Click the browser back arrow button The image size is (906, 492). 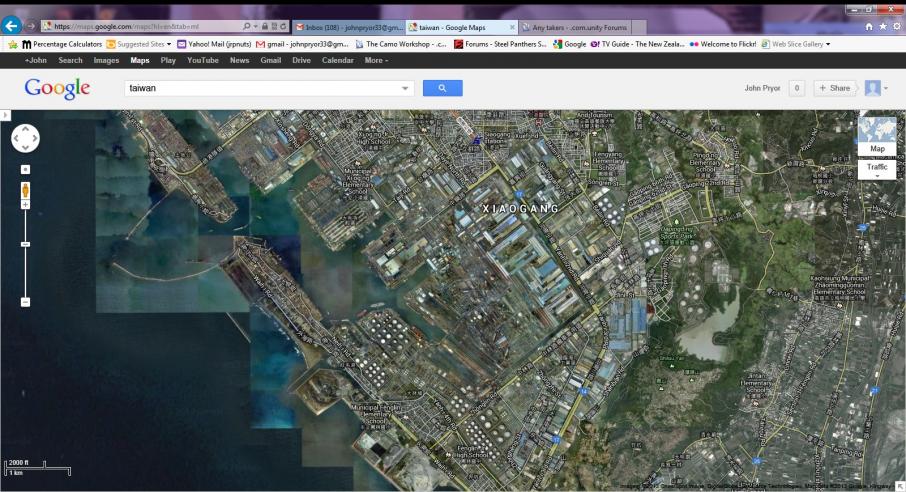pyautogui.click(x=12, y=27)
